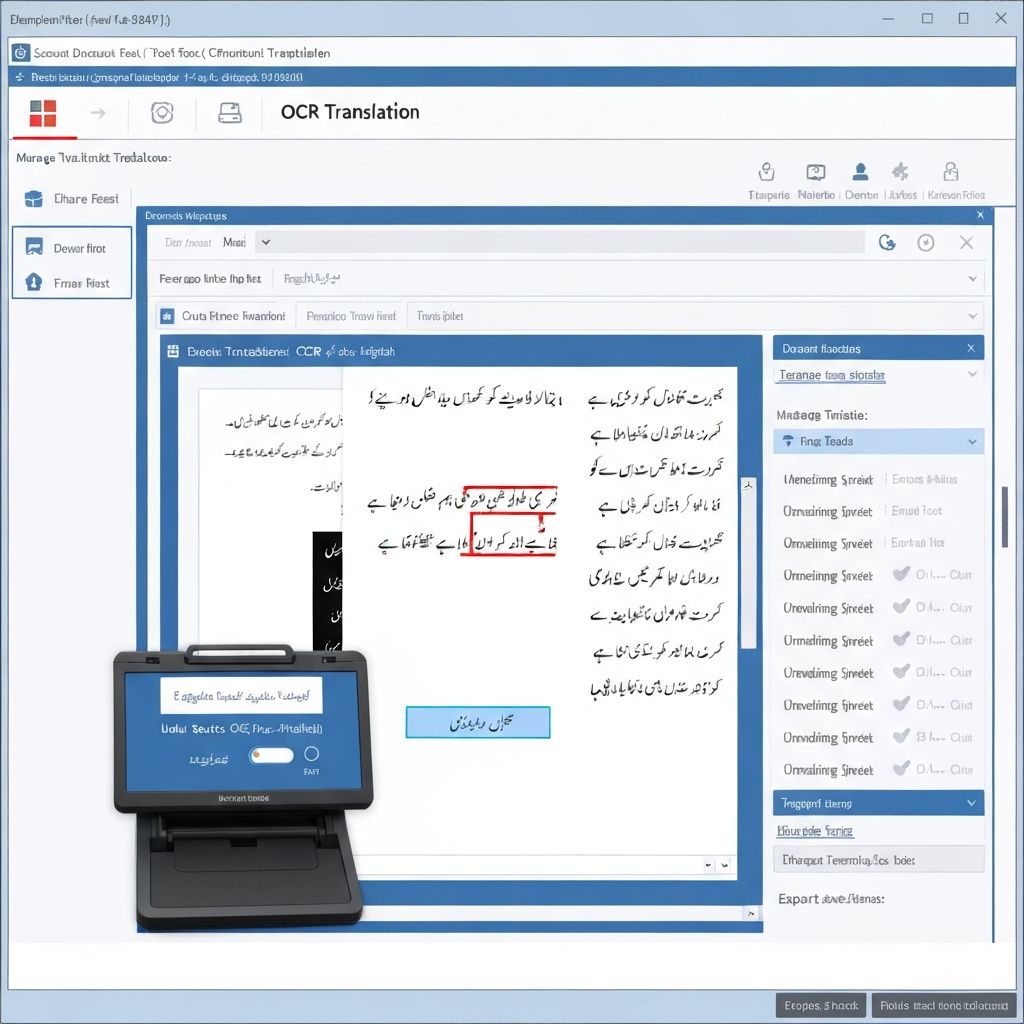Image resolution: width=1024 pixels, height=1024 pixels.
Task: Click the blue user profile icon top-right
Action: pos(861,172)
